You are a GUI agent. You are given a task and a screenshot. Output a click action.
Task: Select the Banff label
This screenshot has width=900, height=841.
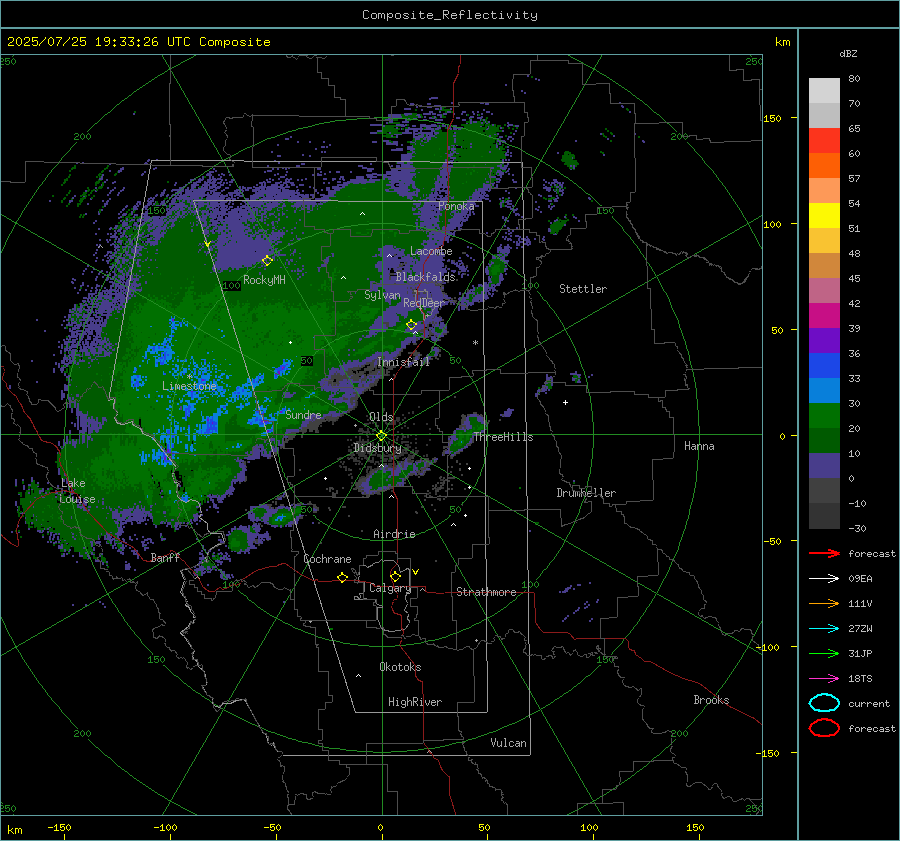tap(165, 557)
